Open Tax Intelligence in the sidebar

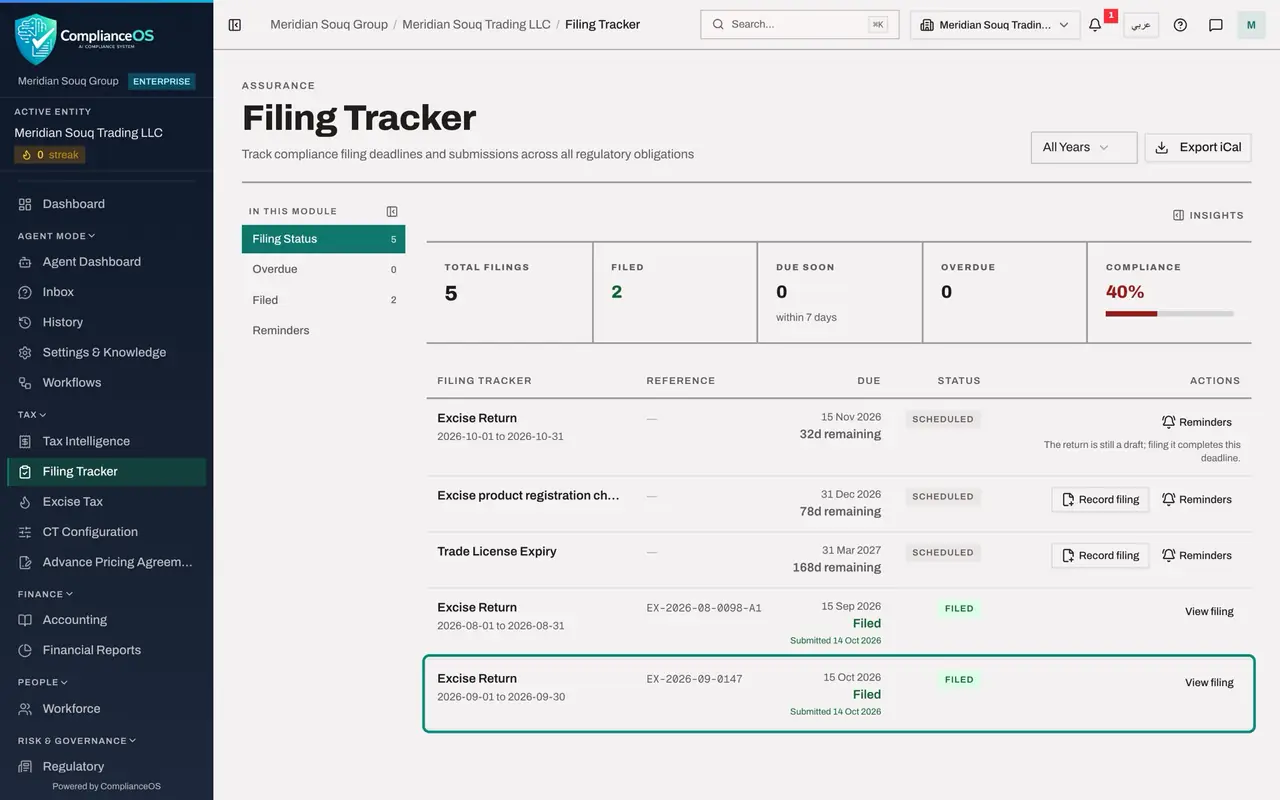107,441
